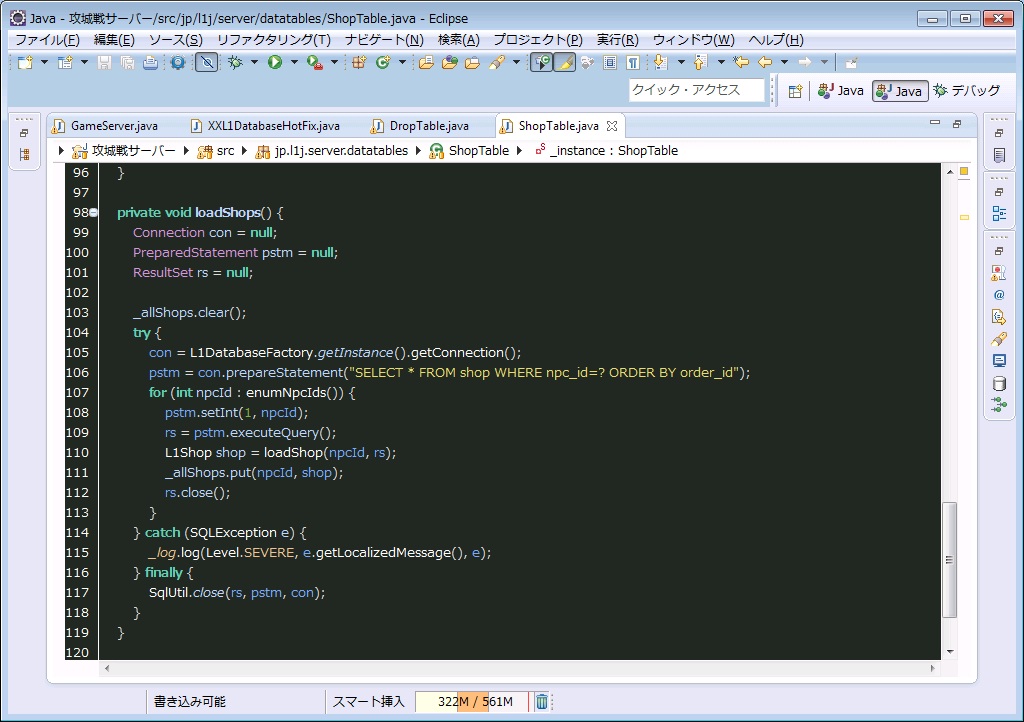1024x722 pixels.
Task: Open the Debug configurations dropdown arrow
Action: coord(254,63)
